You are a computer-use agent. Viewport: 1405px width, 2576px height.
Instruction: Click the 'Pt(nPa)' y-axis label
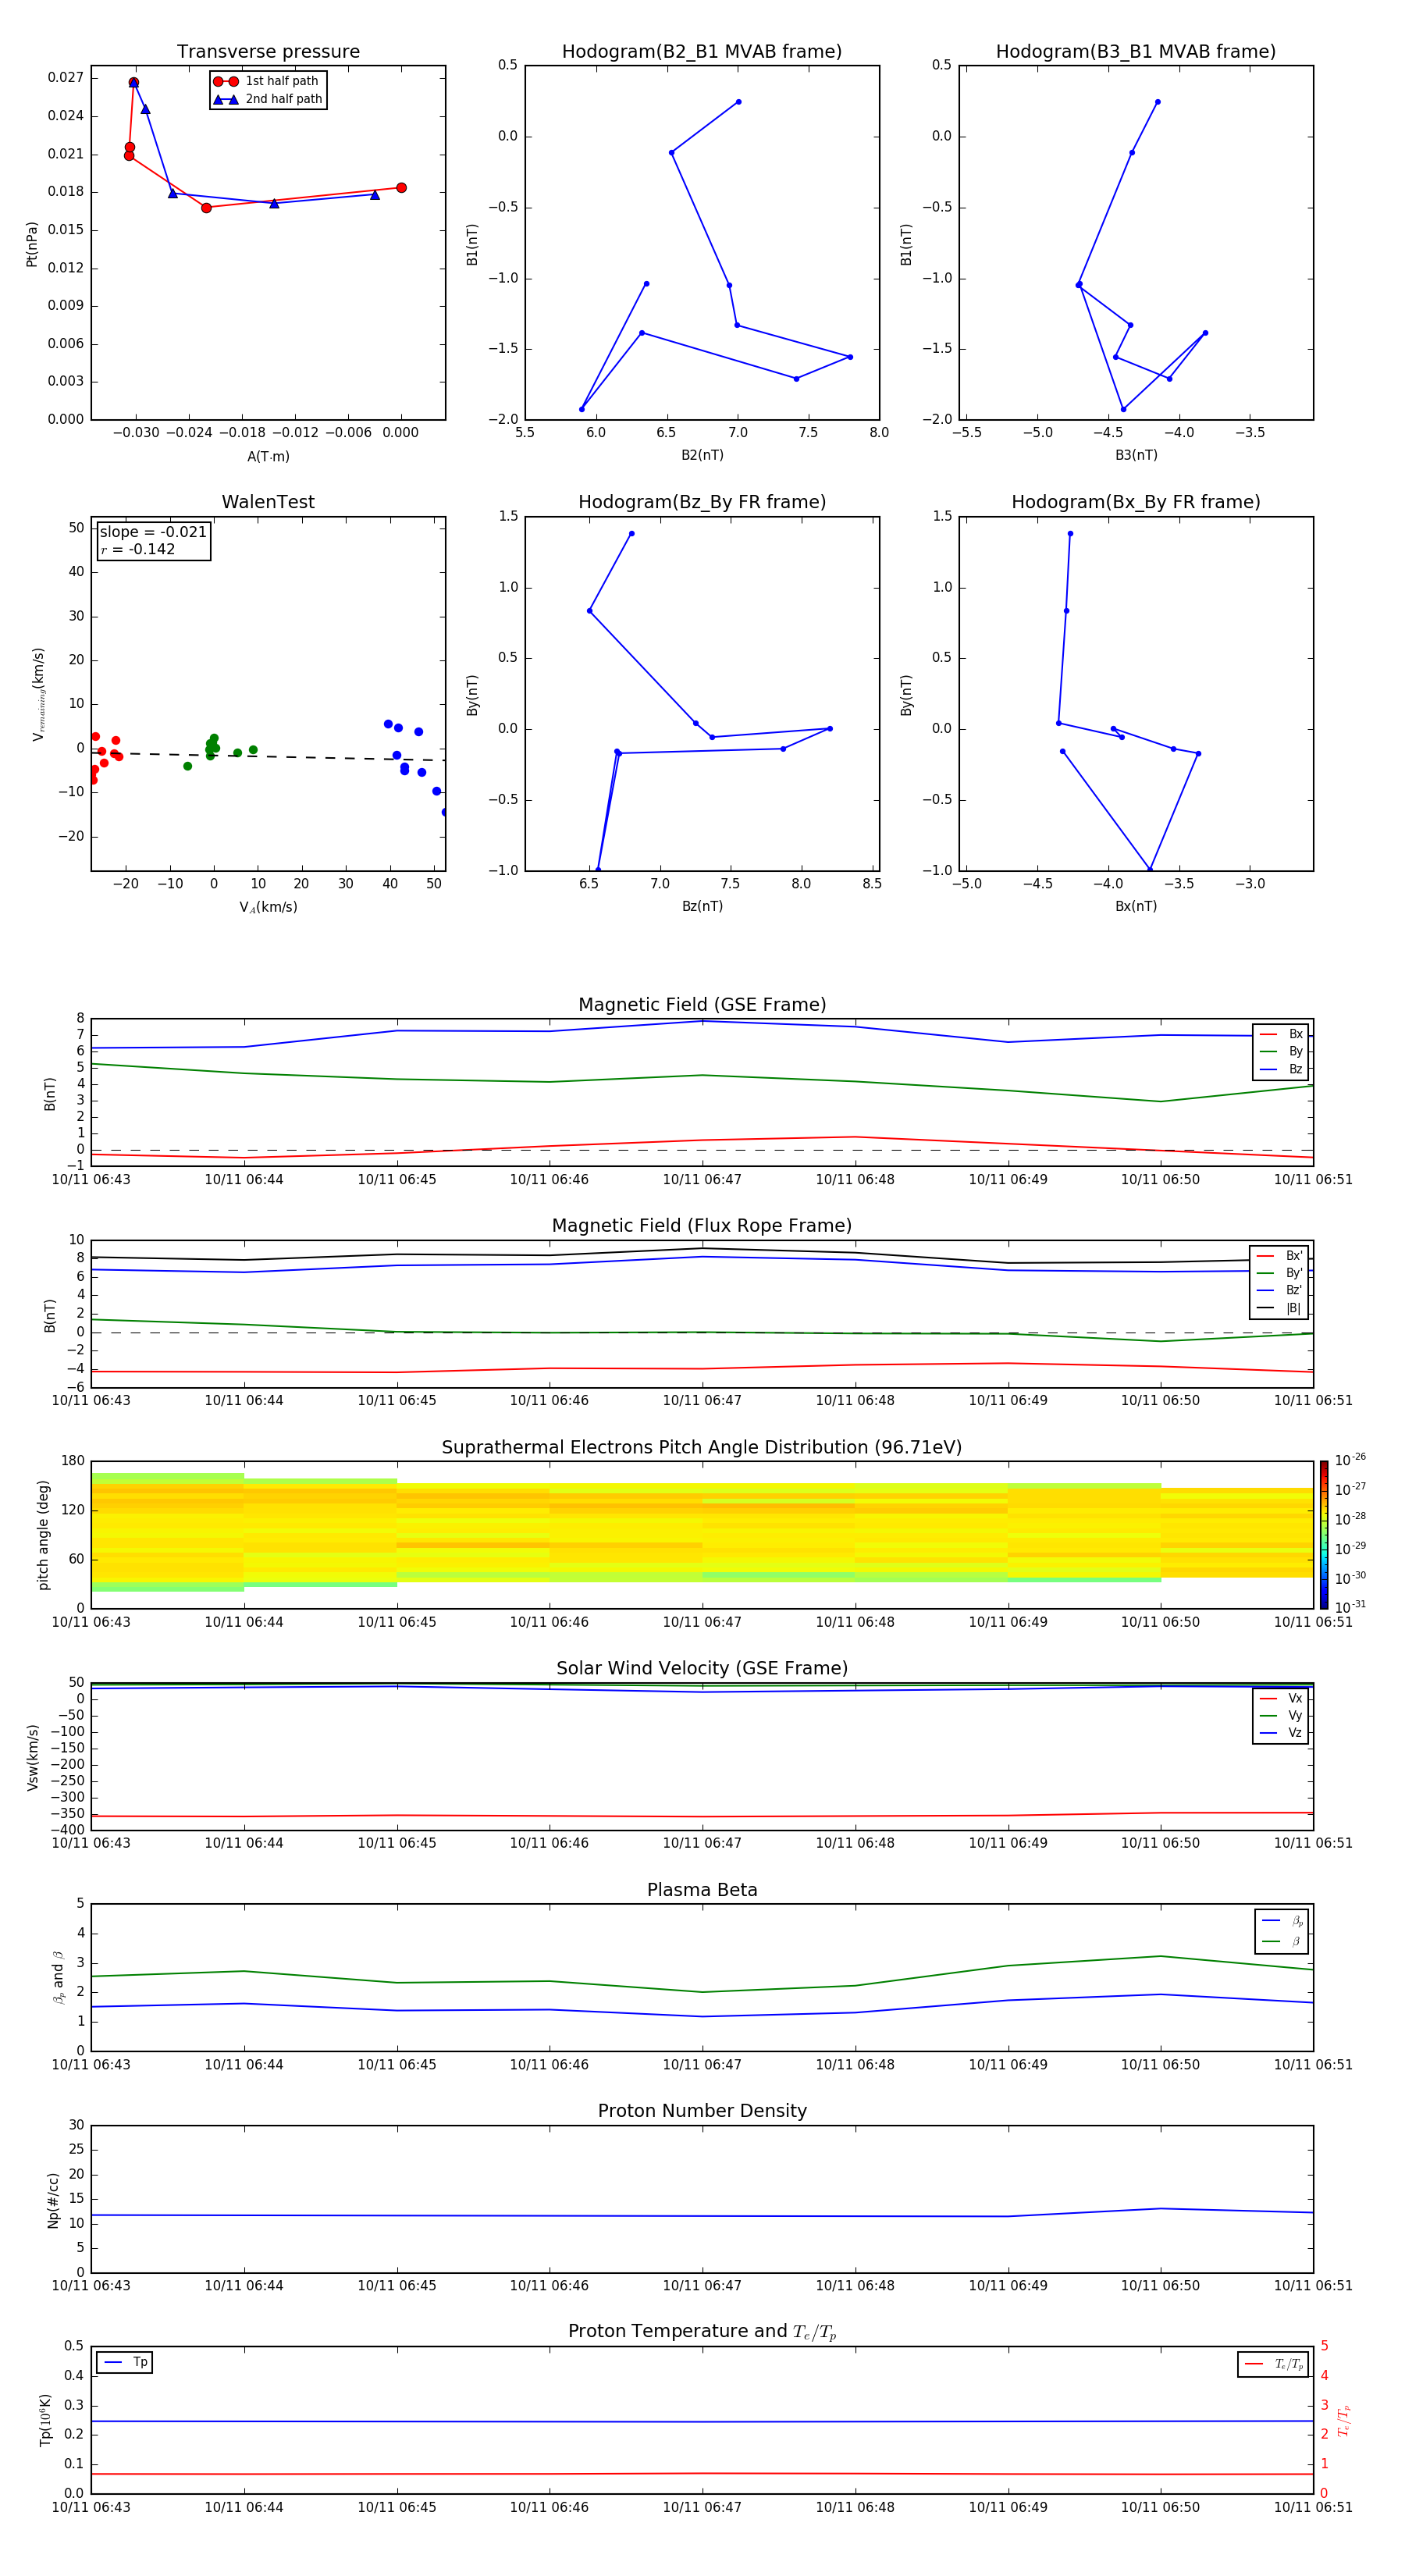click(32, 244)
